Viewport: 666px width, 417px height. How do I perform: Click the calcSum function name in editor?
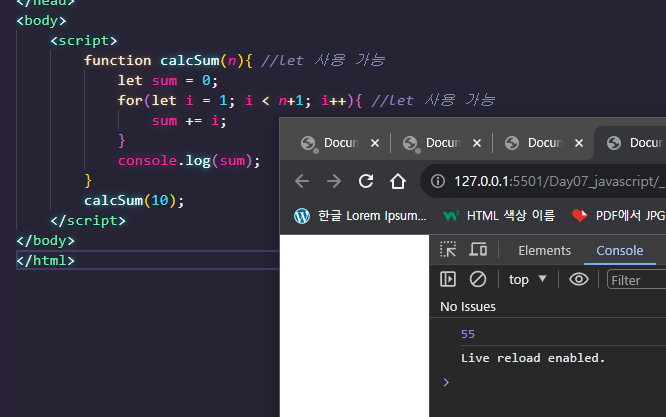[x=189, y=61]
